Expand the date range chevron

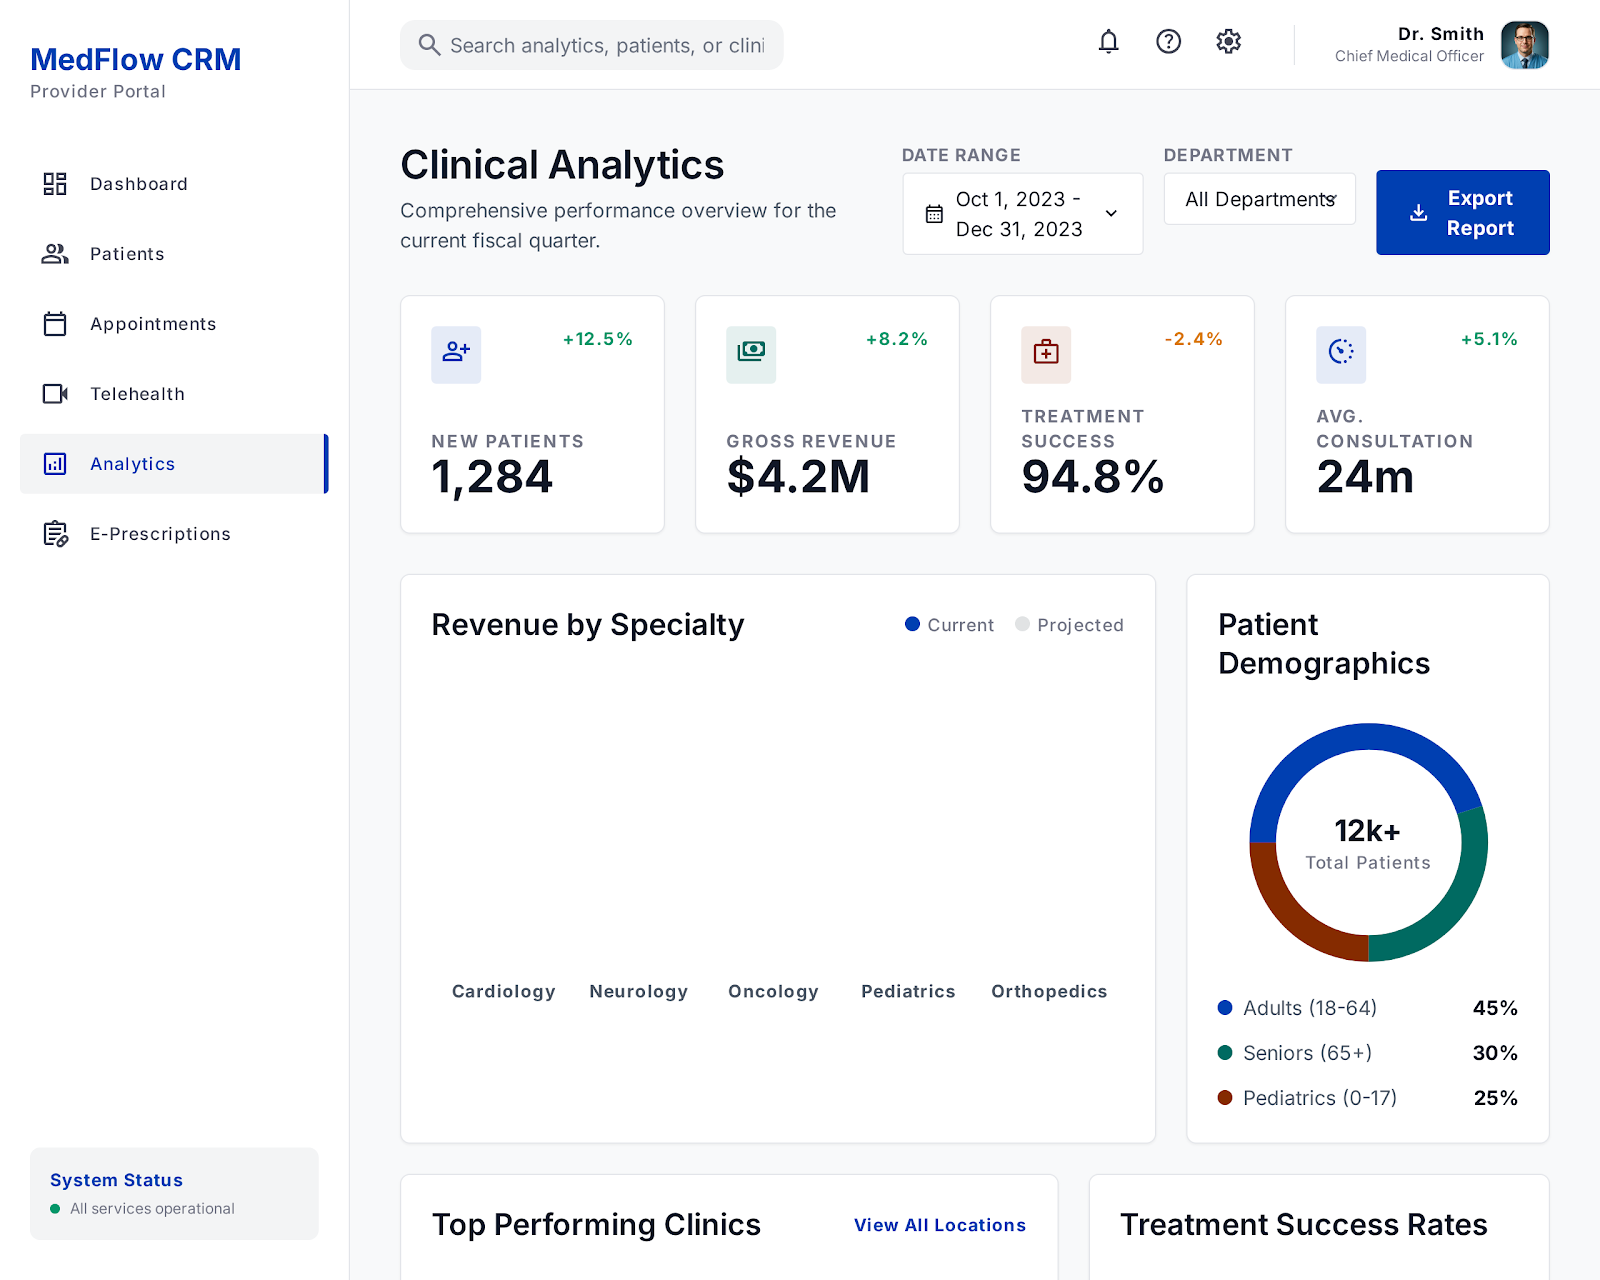pyautogui.click(x=1111, y=214)
